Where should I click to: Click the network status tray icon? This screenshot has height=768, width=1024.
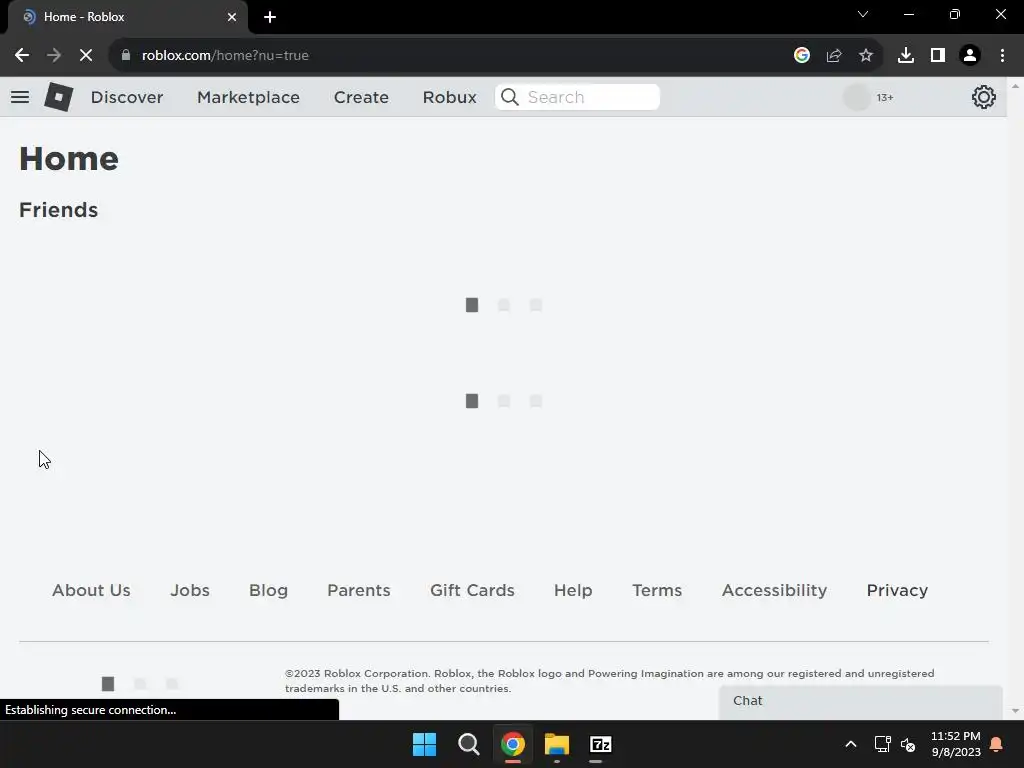pyautogui.click(x=882, y=744)
